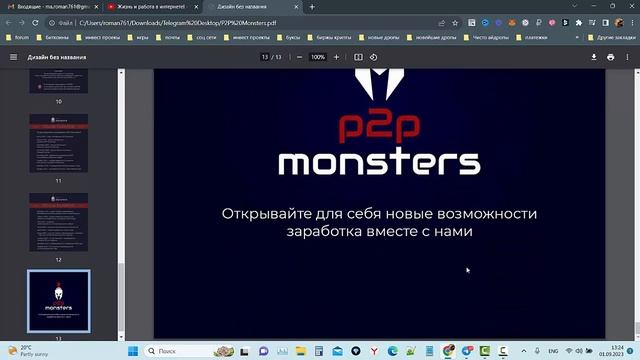Open Yandex browser from taskbar
This screenshot has height=360, width=640.
pyautogui.click(x=374, y=351)
